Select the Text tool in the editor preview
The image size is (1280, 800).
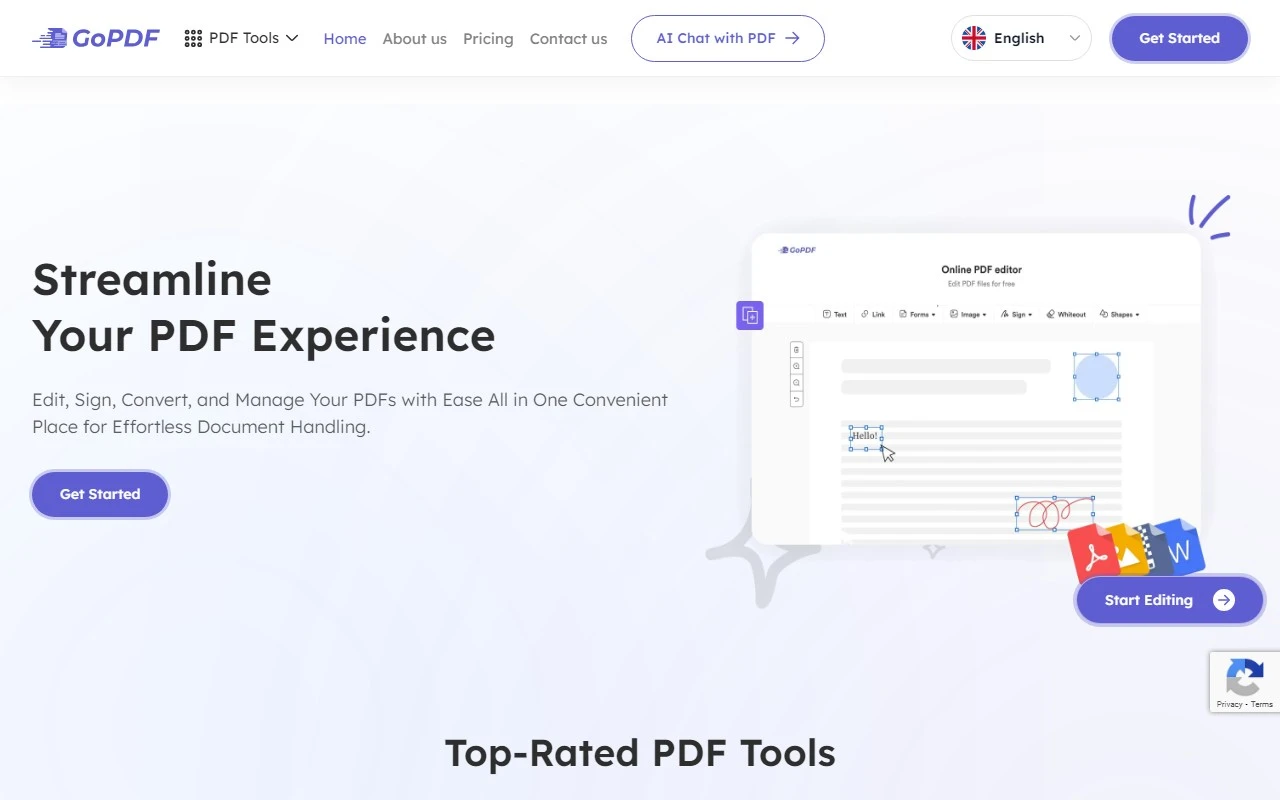(835, 314)
